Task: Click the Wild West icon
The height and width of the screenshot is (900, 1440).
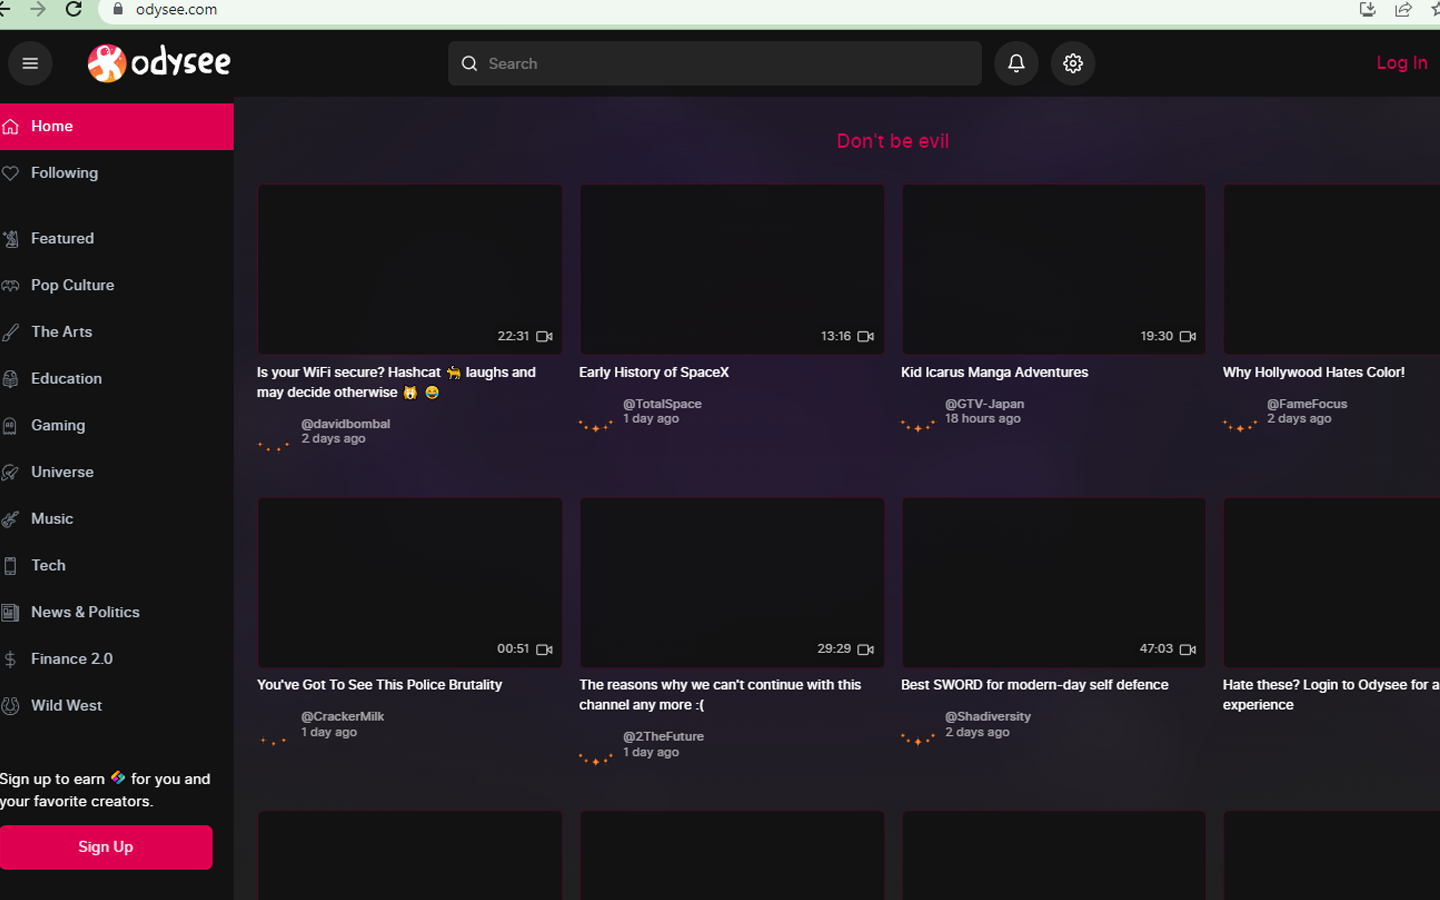Action: (10, 706)
